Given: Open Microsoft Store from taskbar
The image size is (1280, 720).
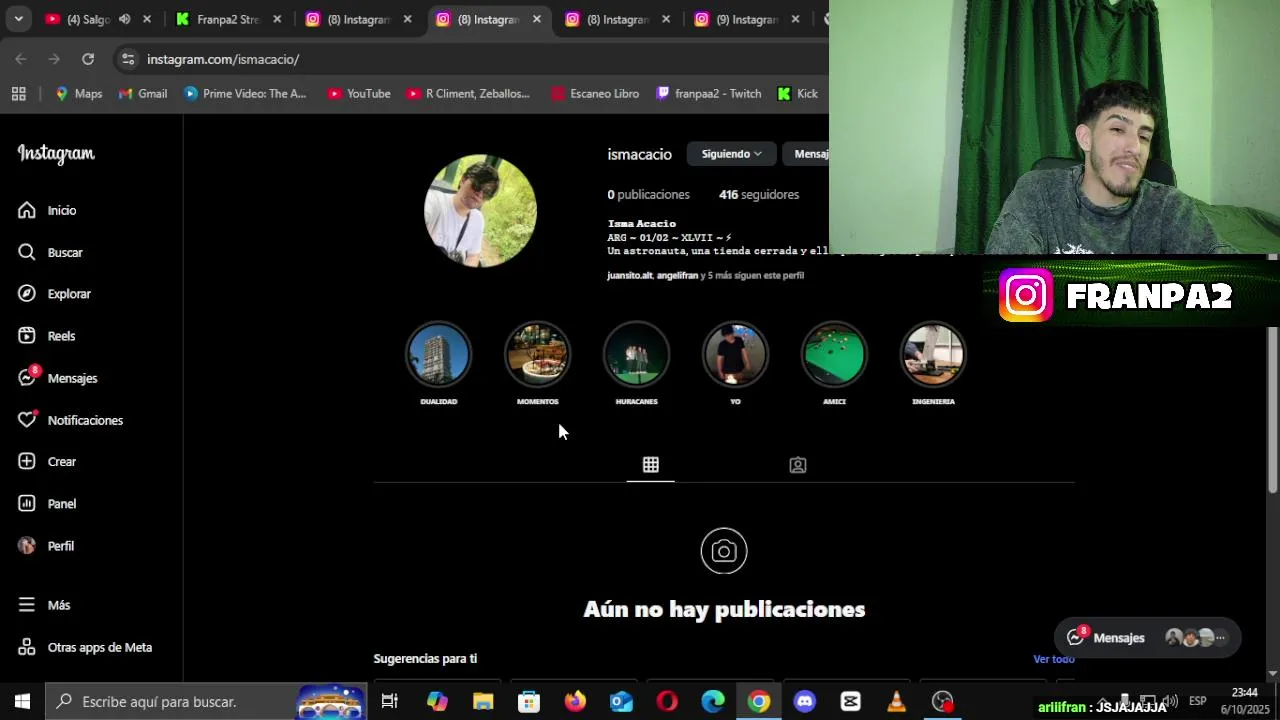Looking at the screenshot, I should click(x=529, y=702).
